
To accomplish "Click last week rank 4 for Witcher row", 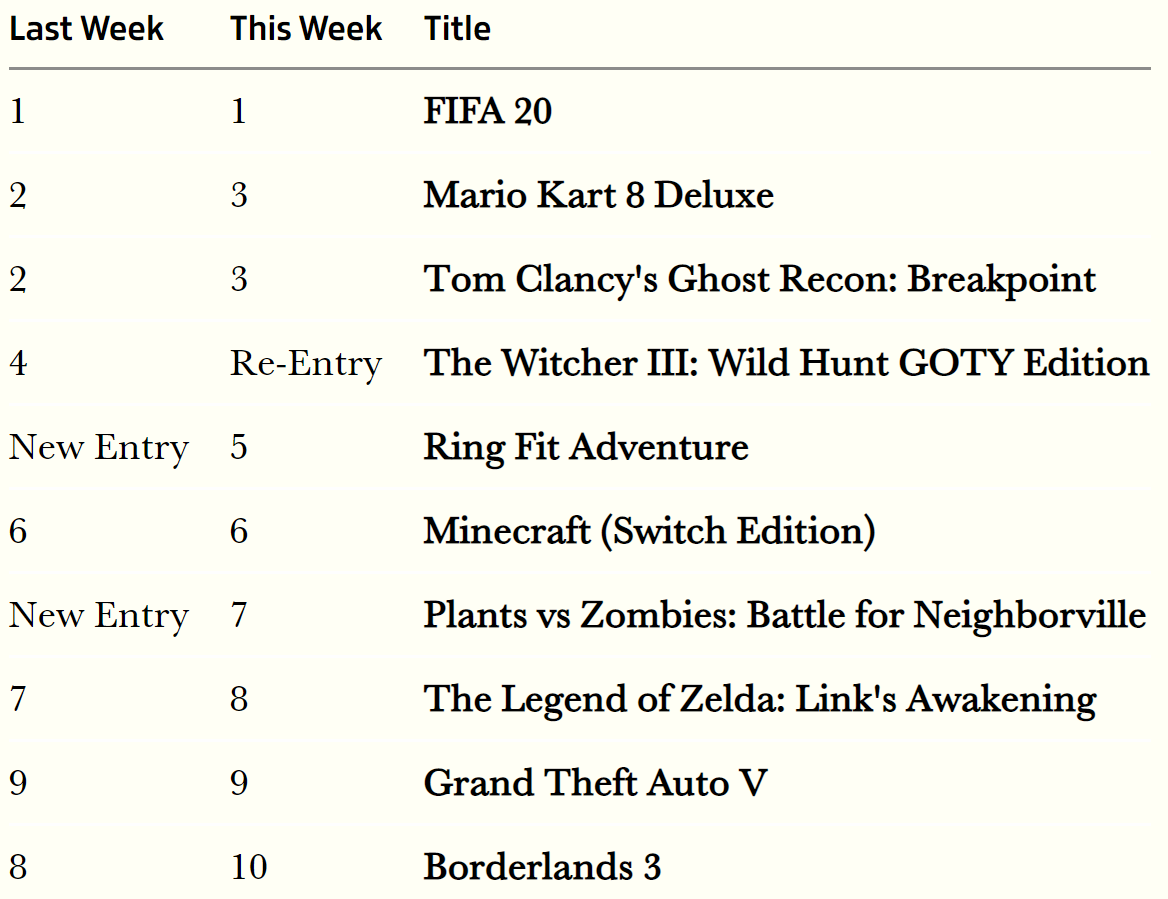I will tap(19, 363).
